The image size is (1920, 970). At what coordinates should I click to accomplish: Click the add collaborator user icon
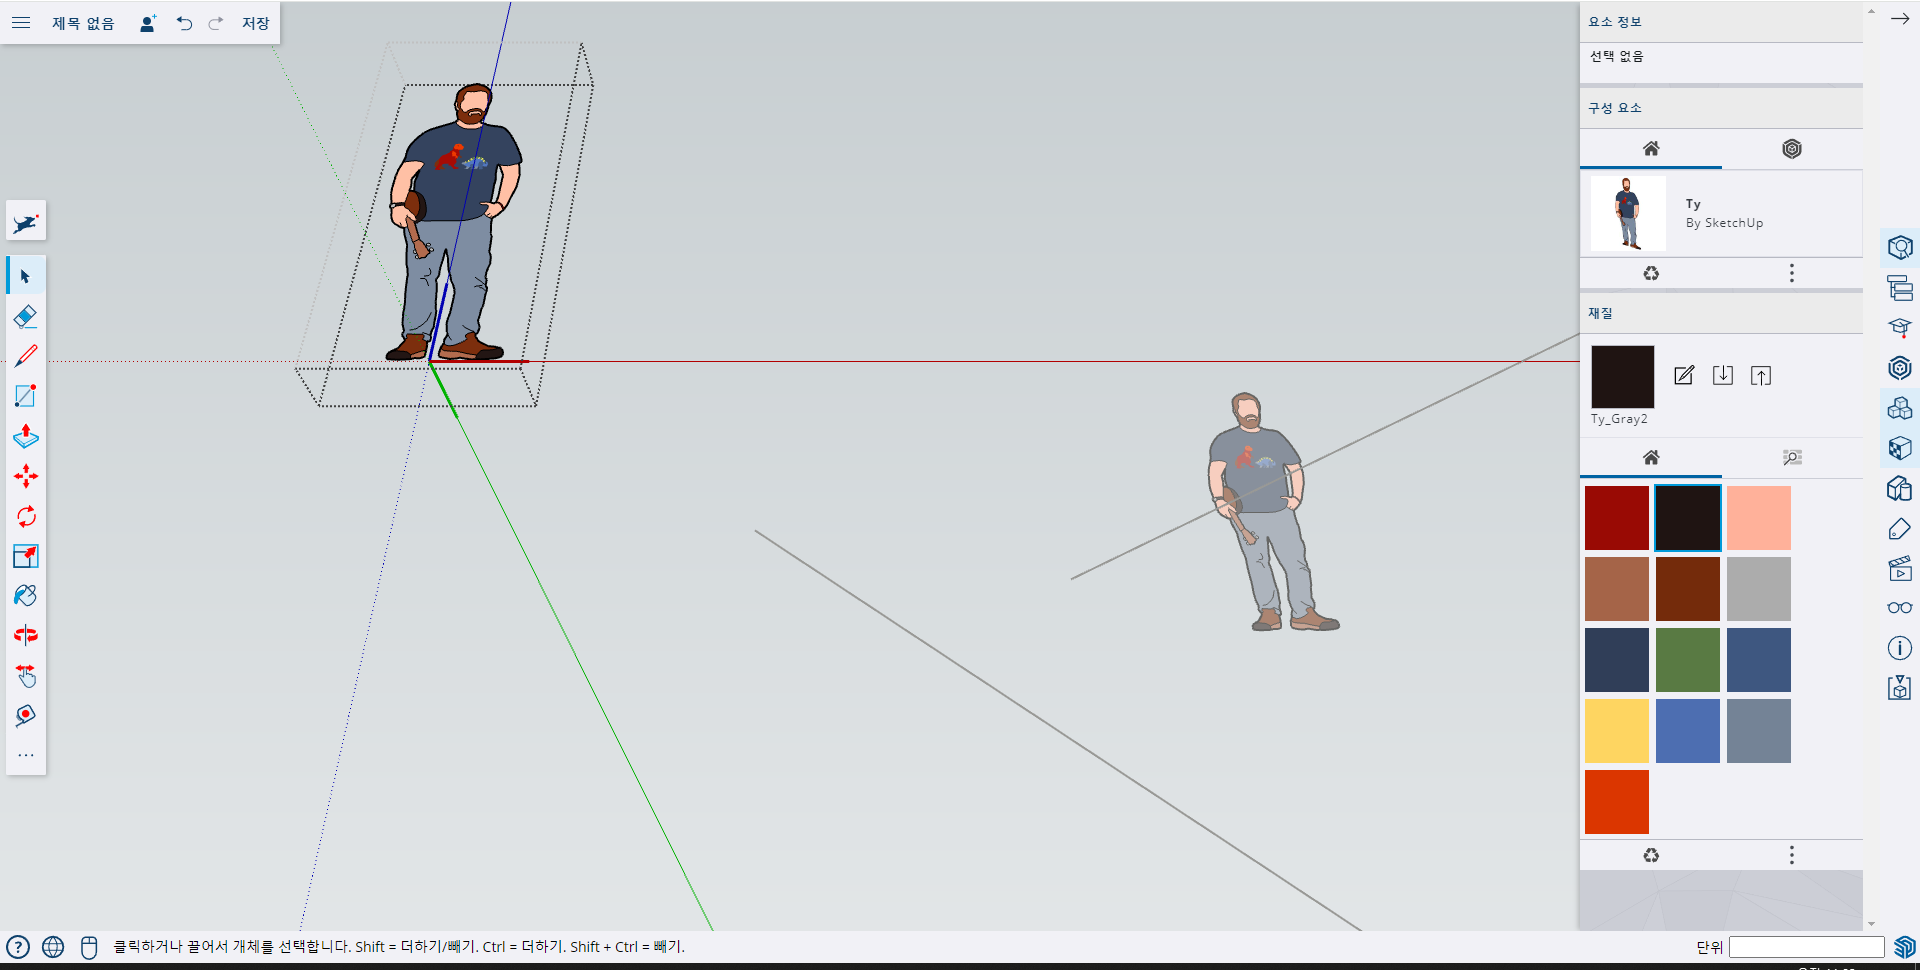tap(147, 23)
